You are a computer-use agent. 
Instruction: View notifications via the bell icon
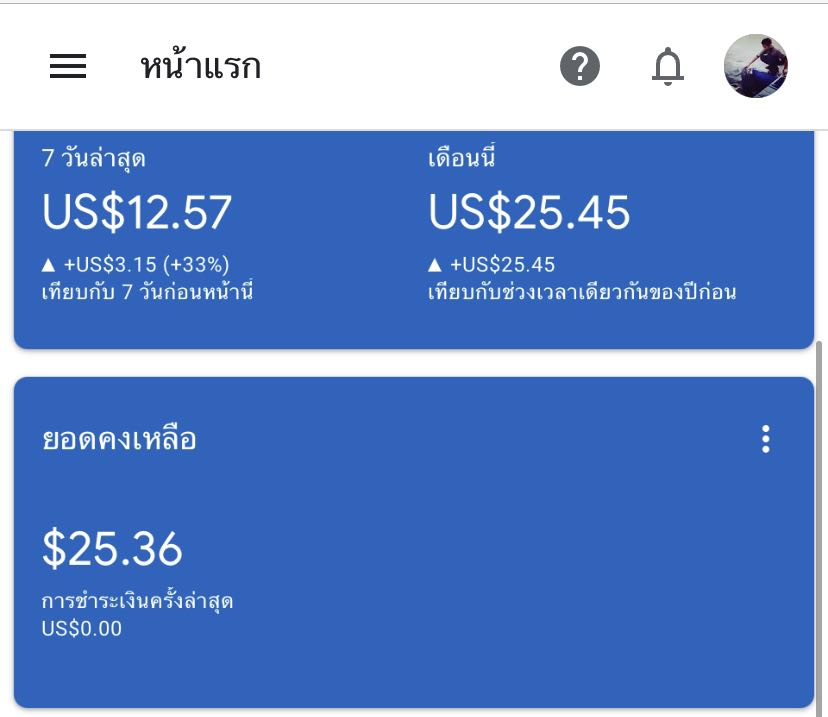(667, 66)
